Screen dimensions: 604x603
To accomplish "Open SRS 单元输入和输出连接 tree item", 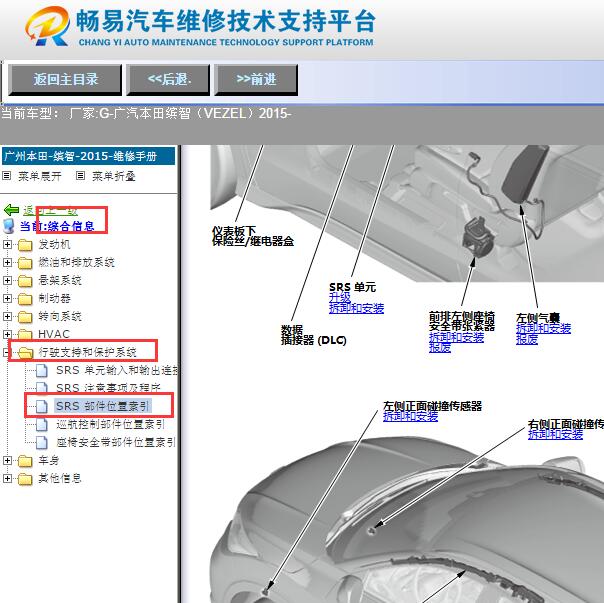I will tap(117, 370).
